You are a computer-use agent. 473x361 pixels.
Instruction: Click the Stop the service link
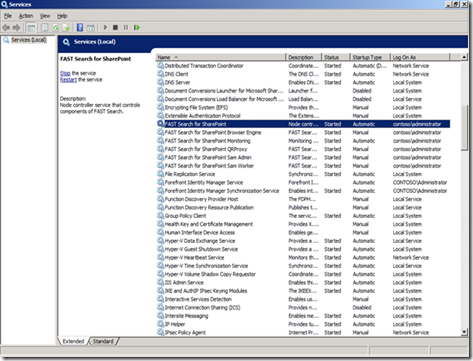coord(65,73)
